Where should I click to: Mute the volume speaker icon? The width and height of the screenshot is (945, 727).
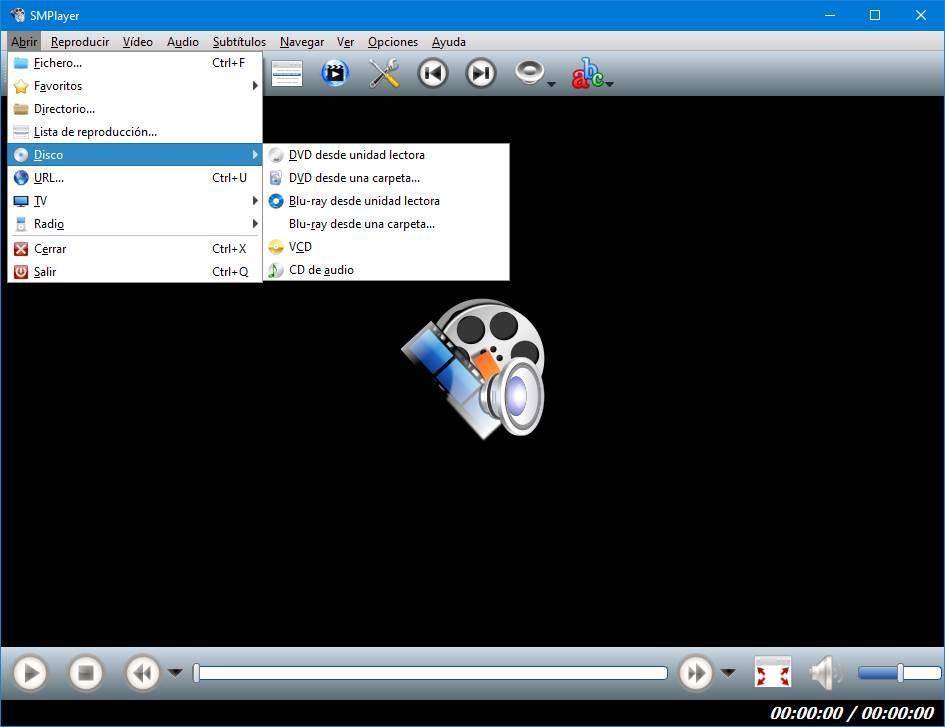tap(824, 672)
